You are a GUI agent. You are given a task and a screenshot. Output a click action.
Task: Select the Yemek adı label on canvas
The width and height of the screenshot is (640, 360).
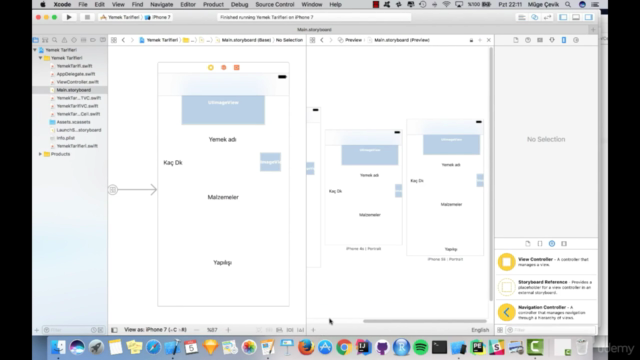[x=222, y=139]
